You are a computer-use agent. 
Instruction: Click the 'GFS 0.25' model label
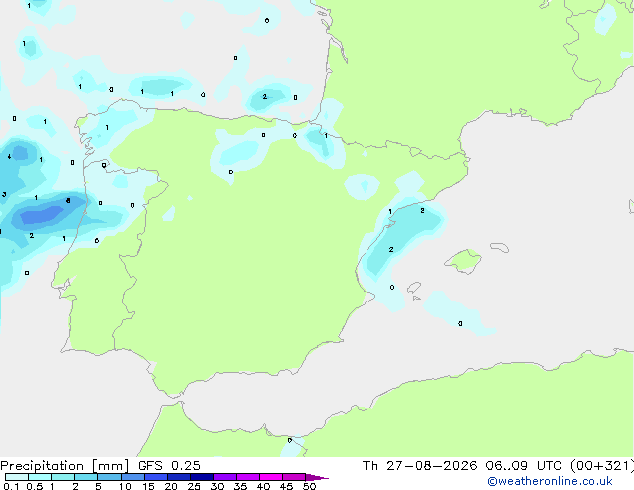(169, 466)
